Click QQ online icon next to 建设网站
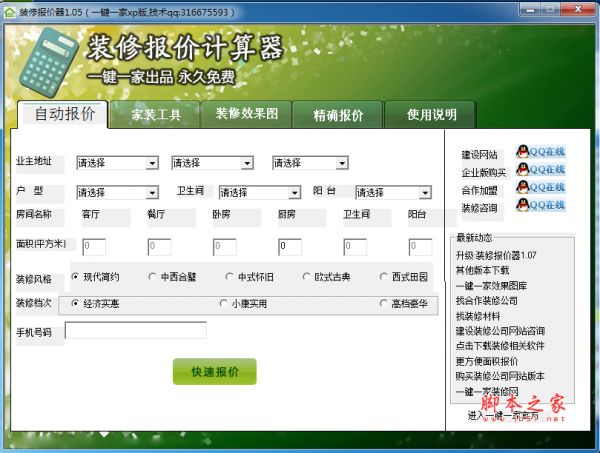This screenshot has height=453, width=600. [x=540, y=152]
